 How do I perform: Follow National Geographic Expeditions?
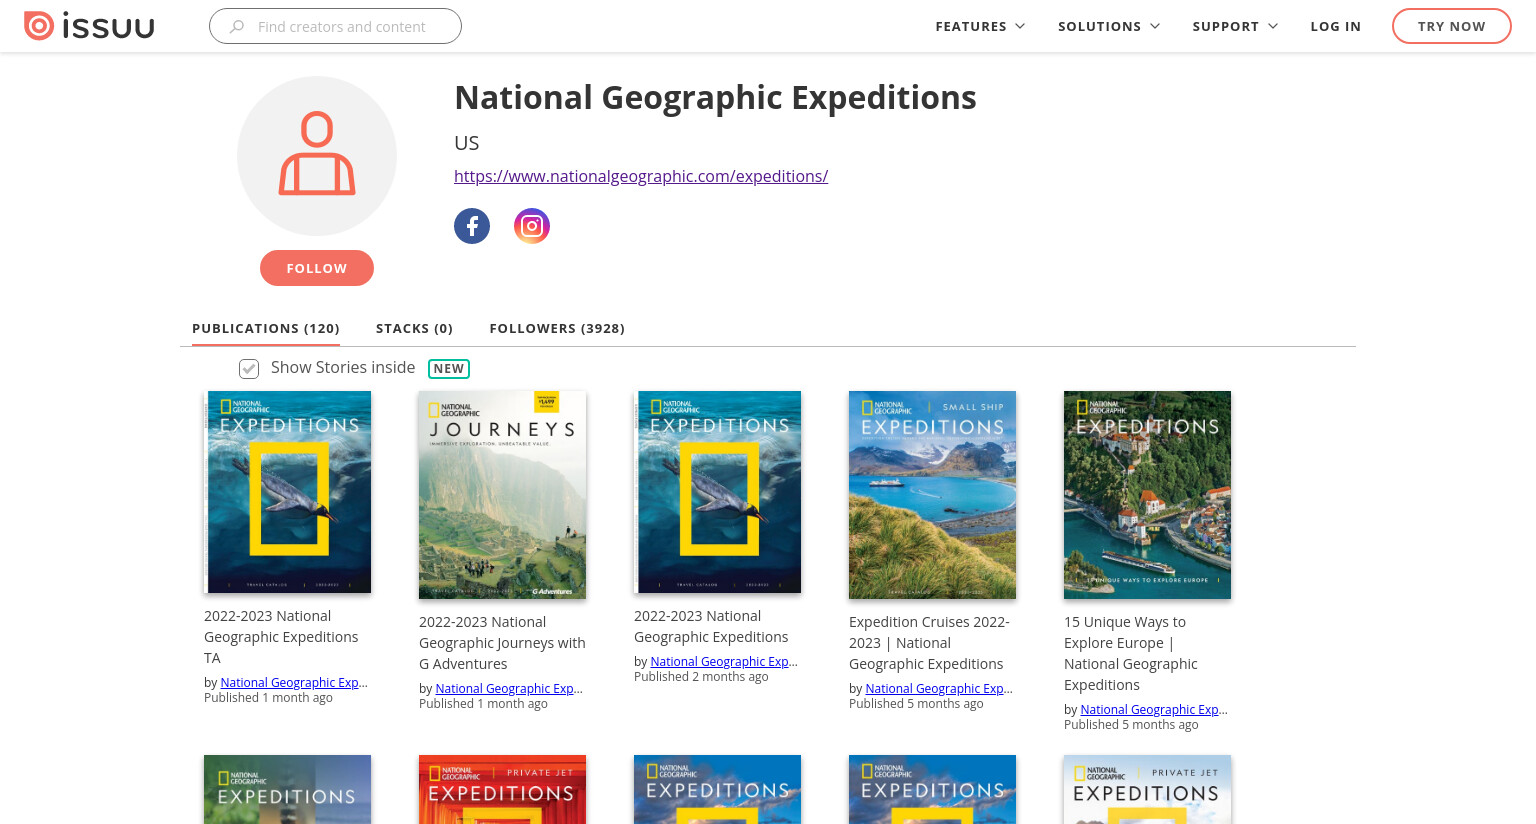pos(317,268)
